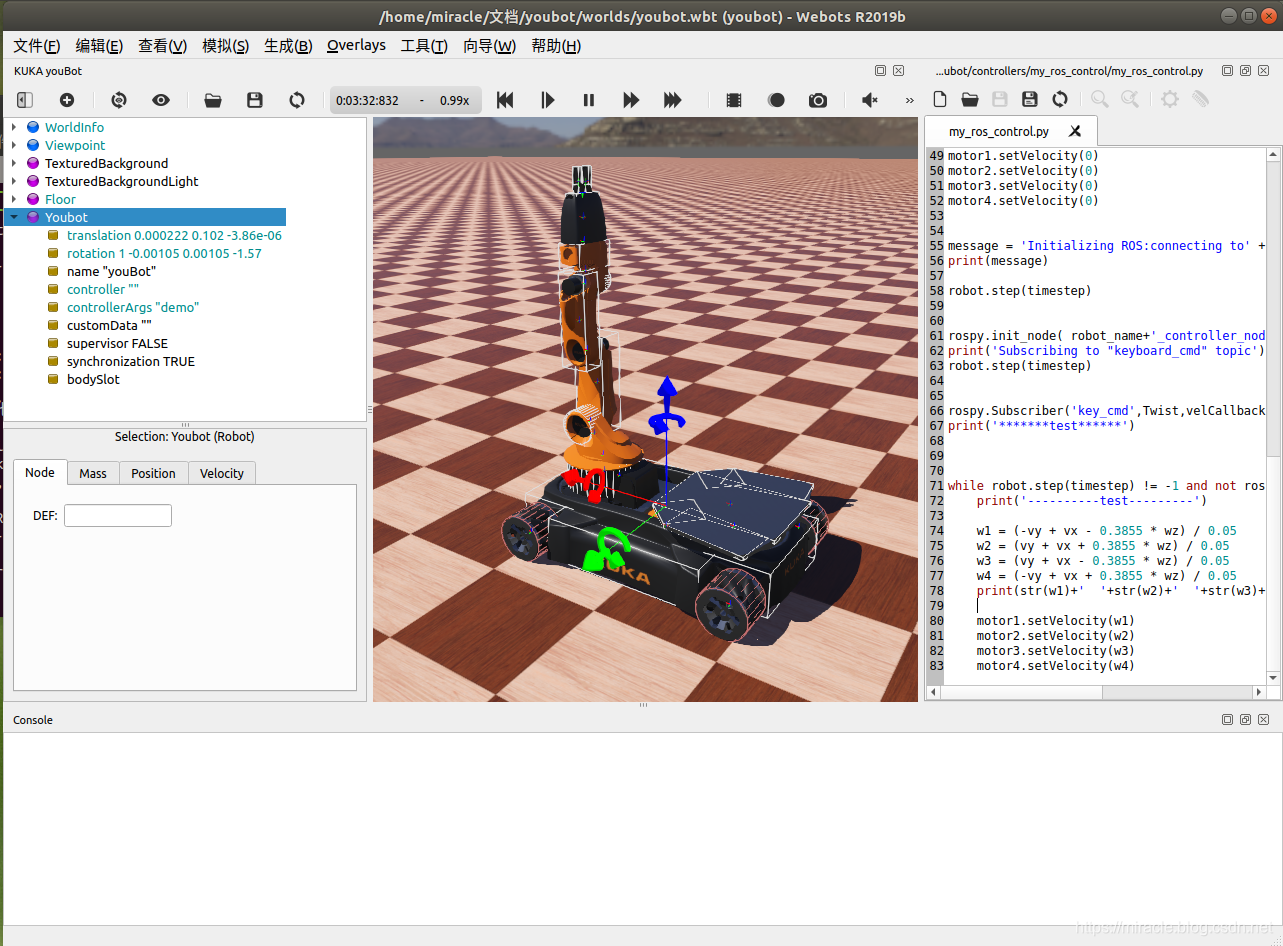The height and width of the screenshot is (946, 1283).
Task: Switch to the Velocity tab
Action: (x=222, y=473)
